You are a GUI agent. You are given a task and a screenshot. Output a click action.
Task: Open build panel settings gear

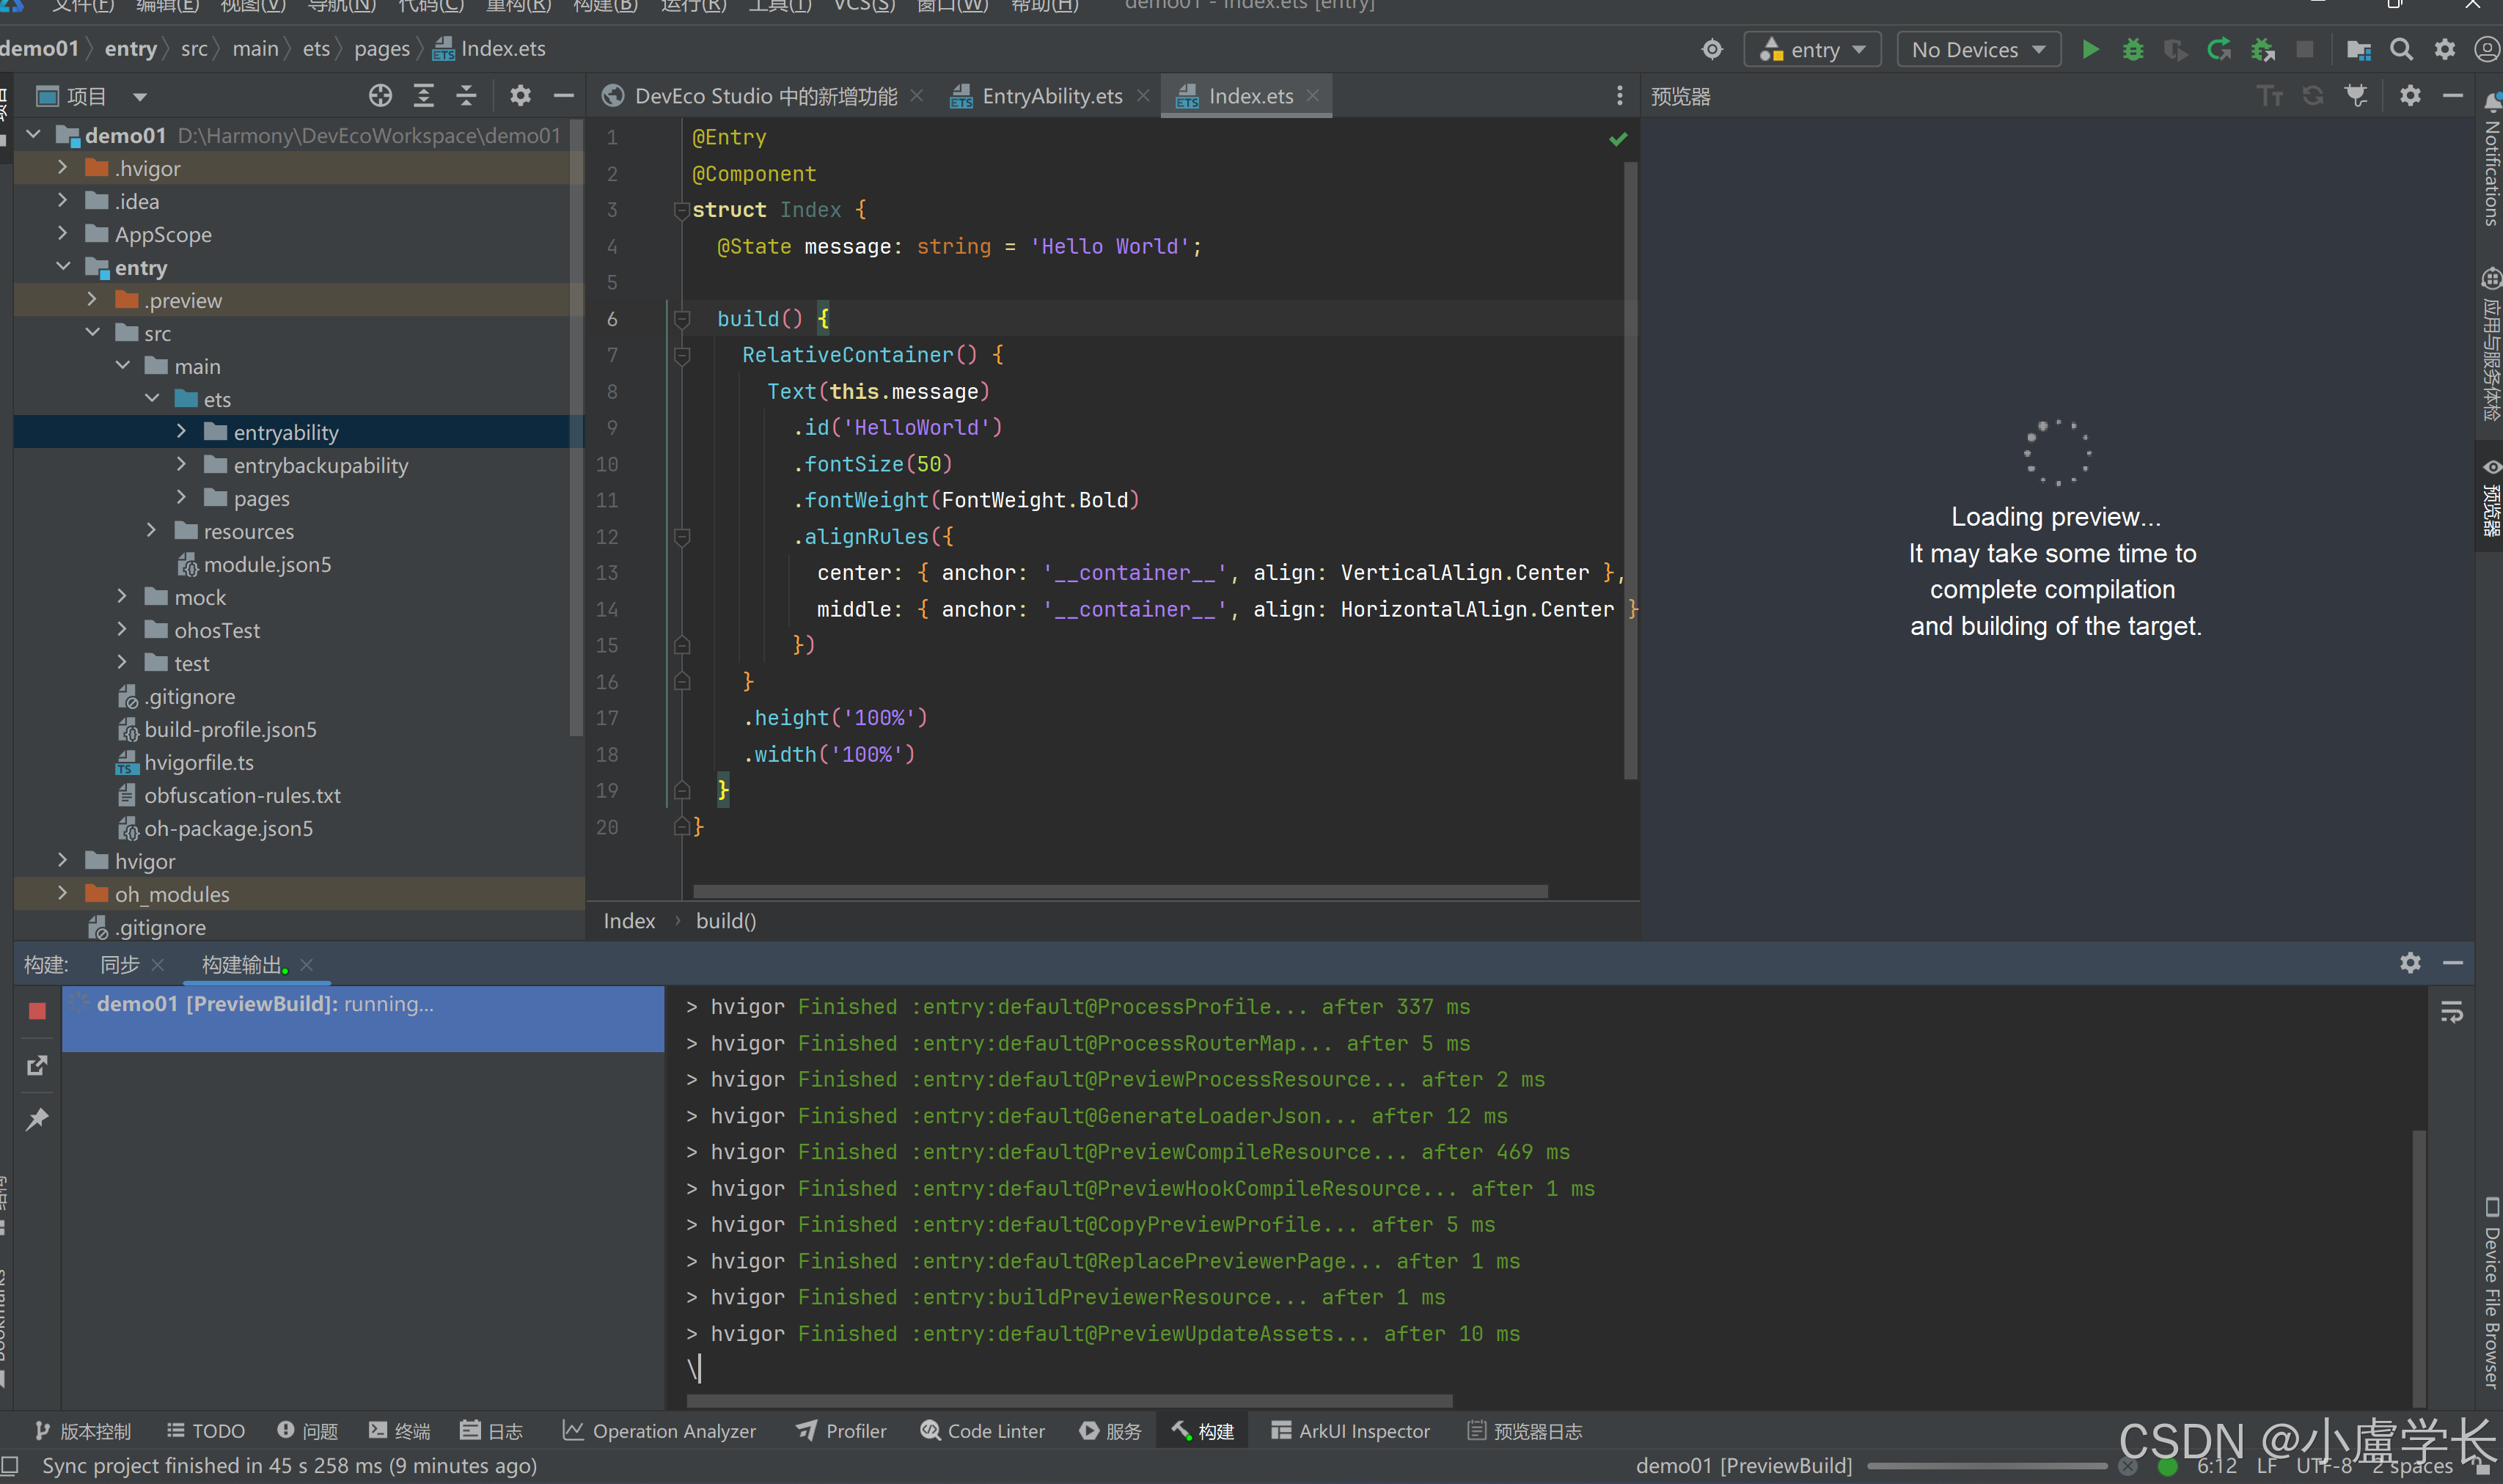click(x=2410, y=963)
